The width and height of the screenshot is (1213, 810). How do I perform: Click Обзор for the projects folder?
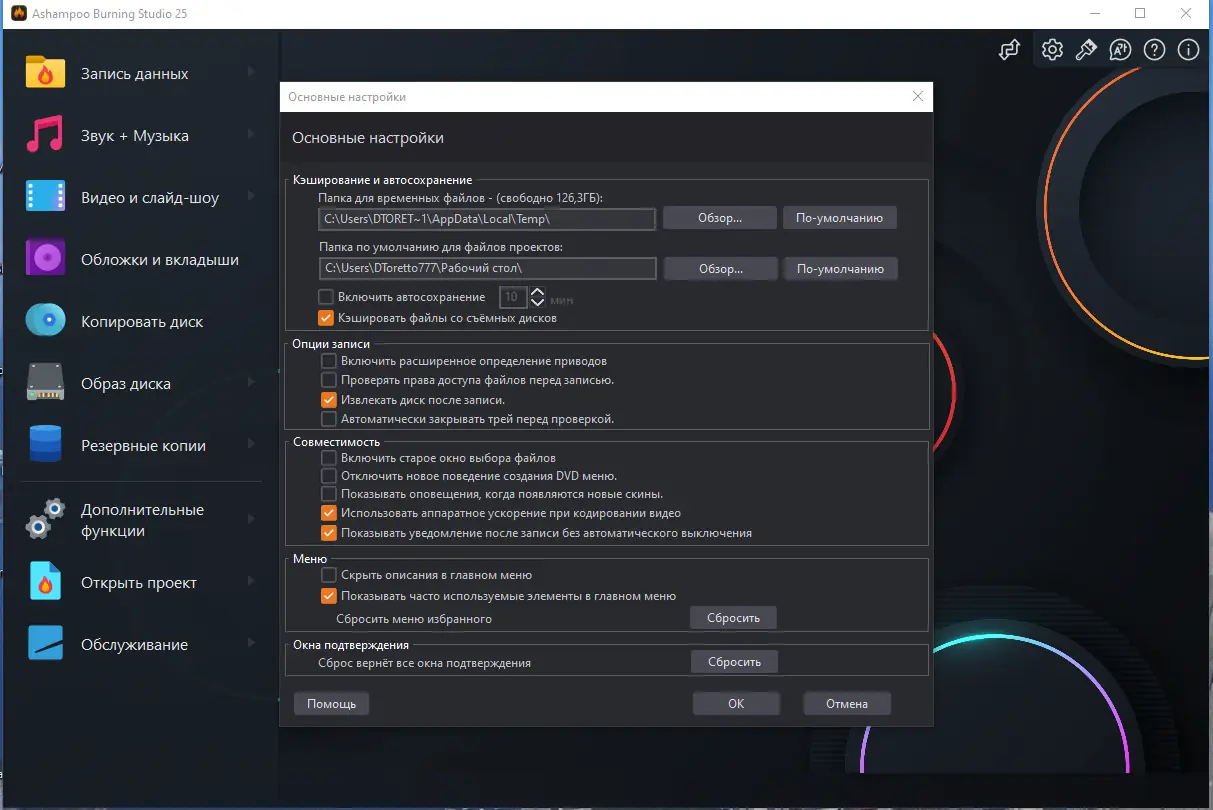(x=720, y=268)
